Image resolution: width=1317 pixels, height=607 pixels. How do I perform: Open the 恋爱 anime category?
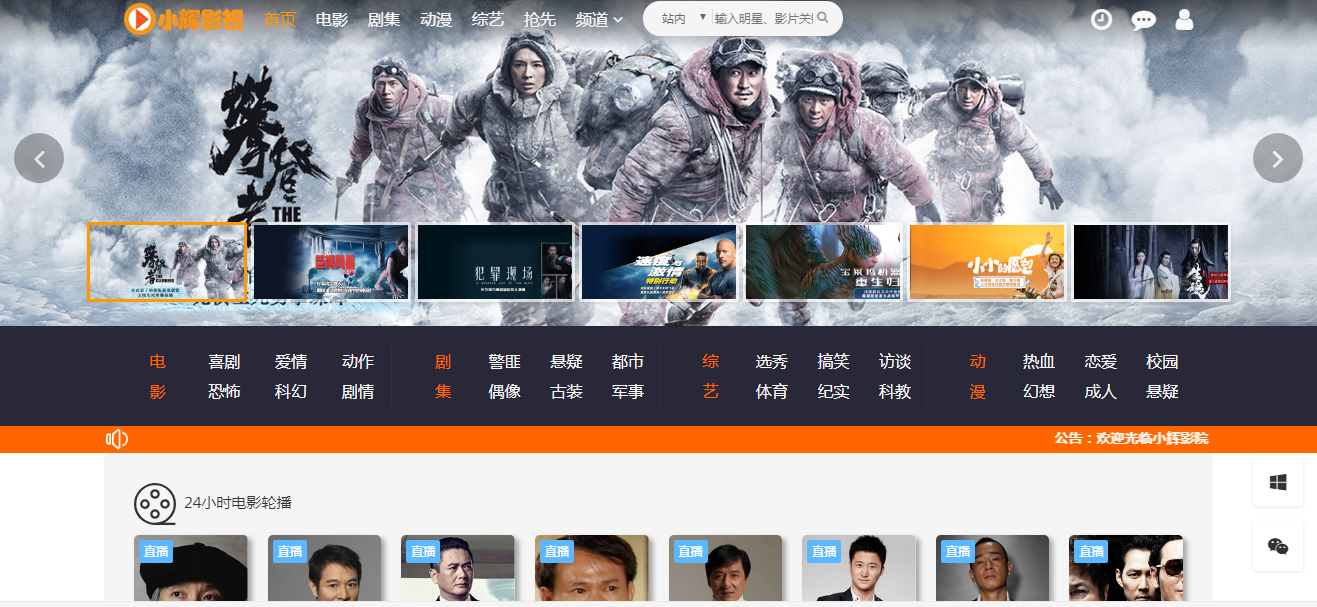click(x=1101, y=362)
